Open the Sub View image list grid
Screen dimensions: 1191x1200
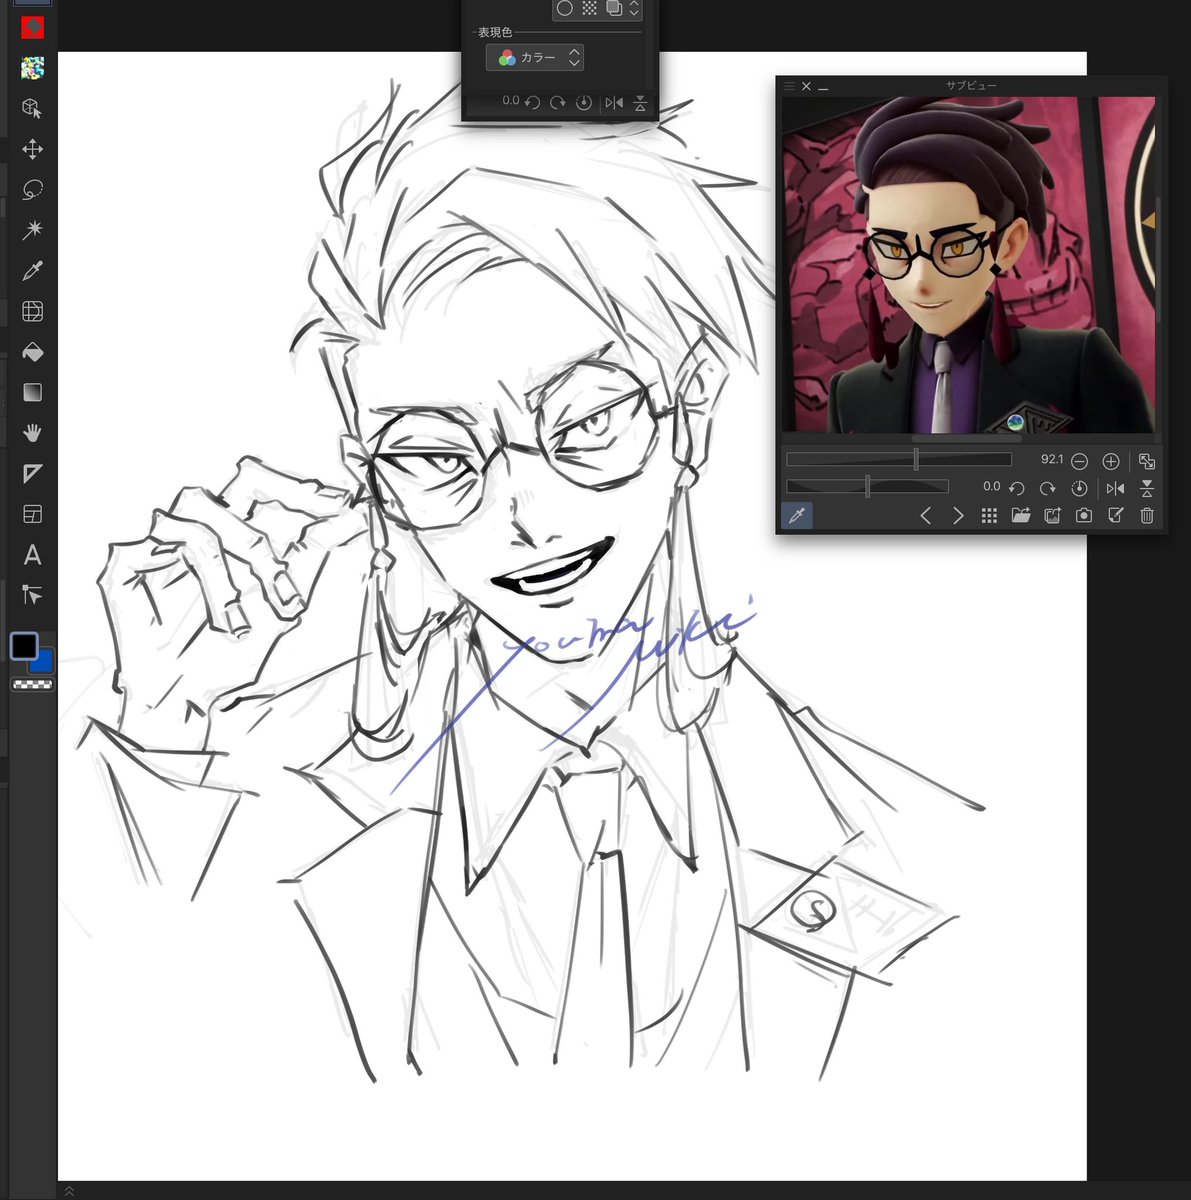(989, 516)
